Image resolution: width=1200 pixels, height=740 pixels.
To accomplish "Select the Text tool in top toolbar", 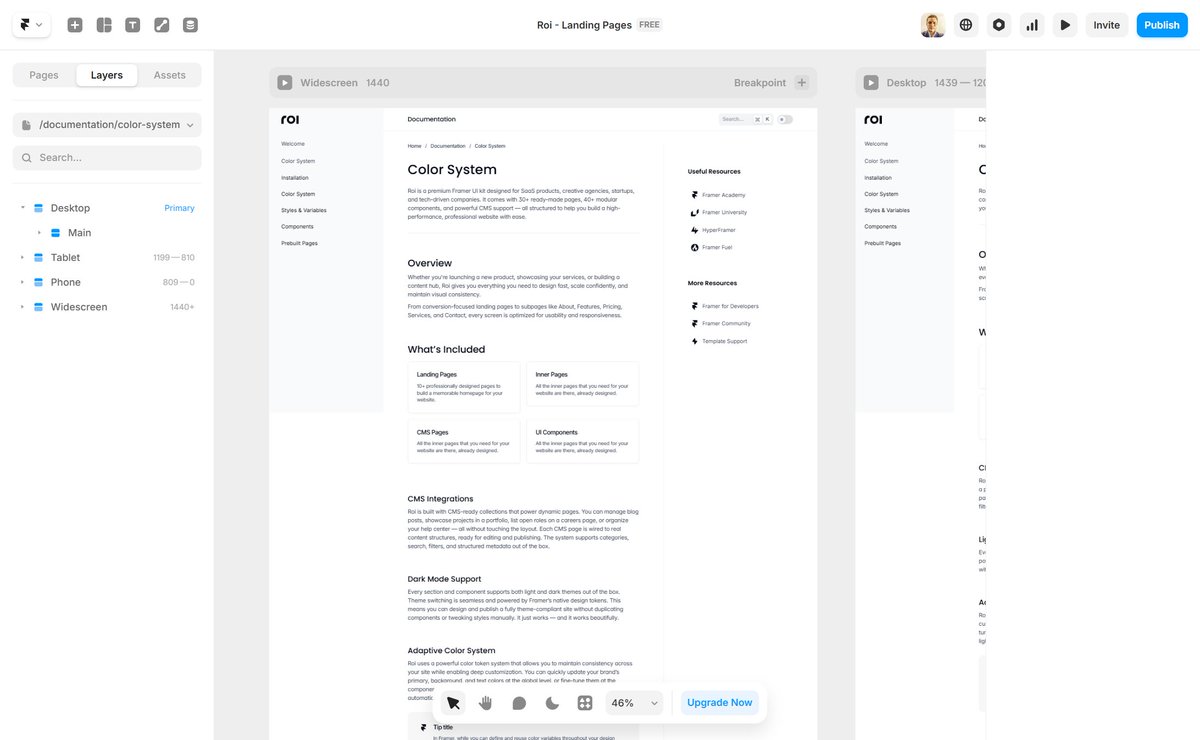I will pyautogui.click(x=133, y=25).
